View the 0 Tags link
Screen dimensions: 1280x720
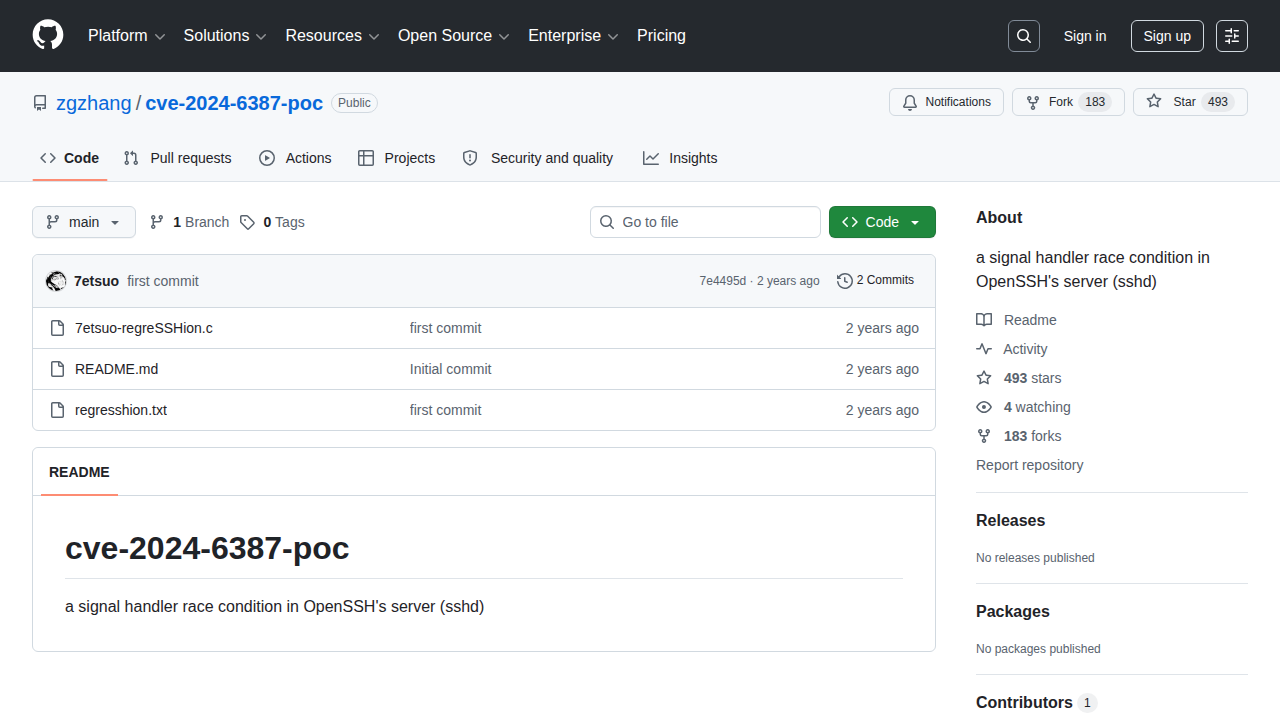(272, 222)
